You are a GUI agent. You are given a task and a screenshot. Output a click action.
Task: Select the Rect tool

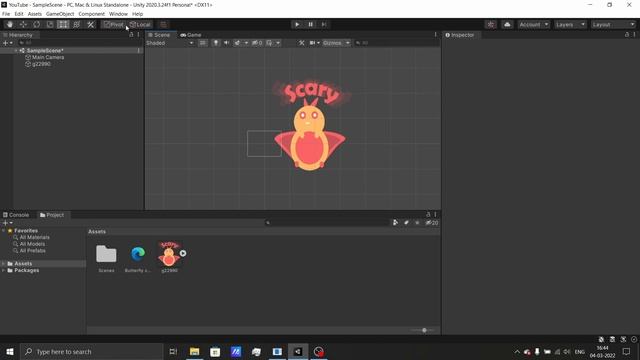(63, 24)
